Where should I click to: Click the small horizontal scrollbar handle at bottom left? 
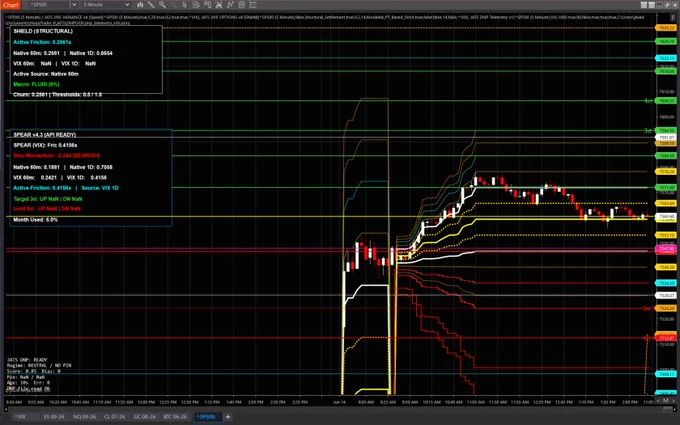pos(6,409)
